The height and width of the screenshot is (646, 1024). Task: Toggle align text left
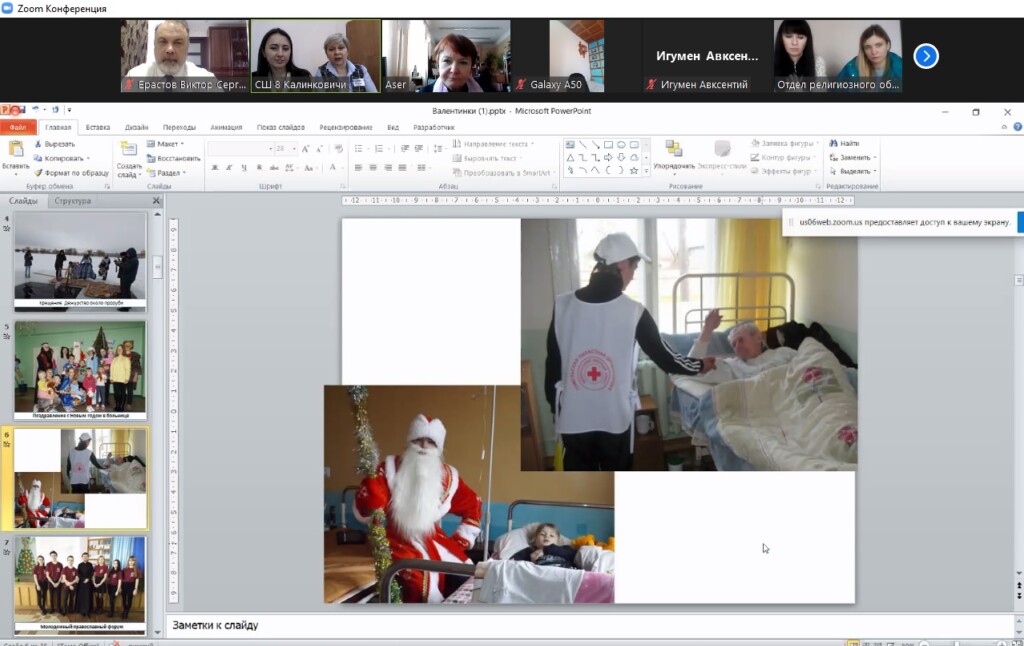[358, 168]
